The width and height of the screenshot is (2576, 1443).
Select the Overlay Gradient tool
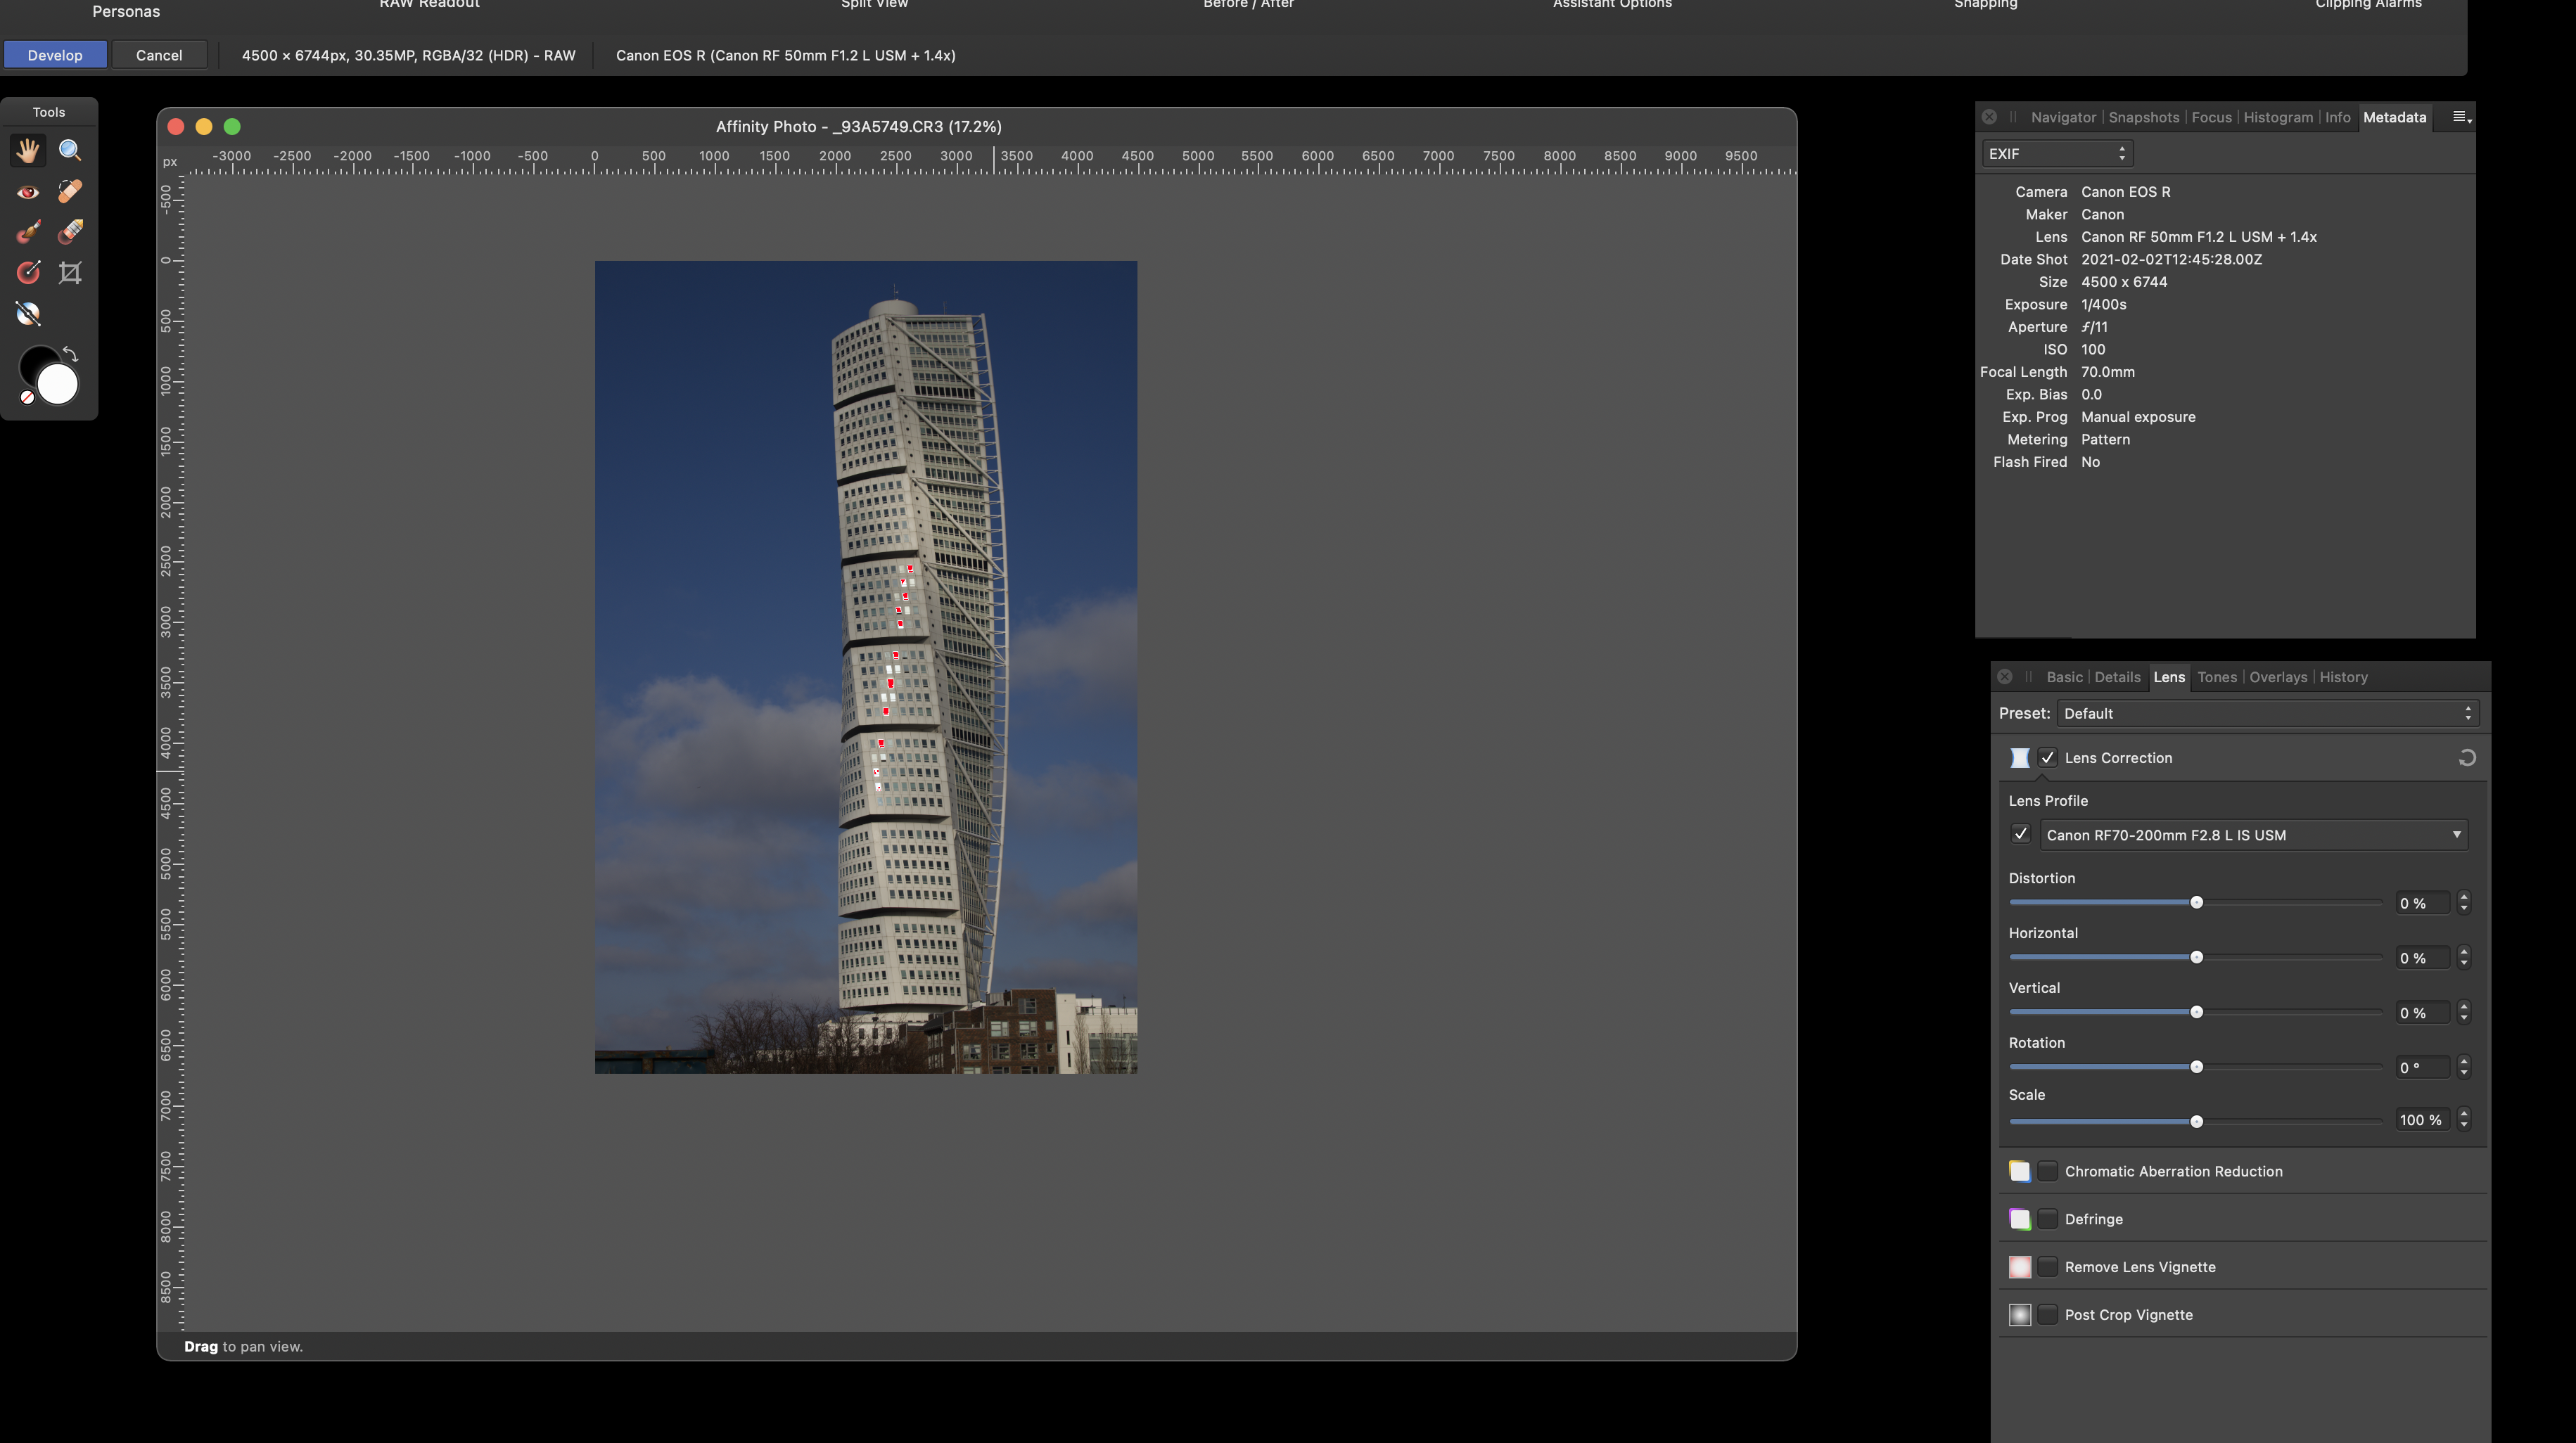coord(28,272)
